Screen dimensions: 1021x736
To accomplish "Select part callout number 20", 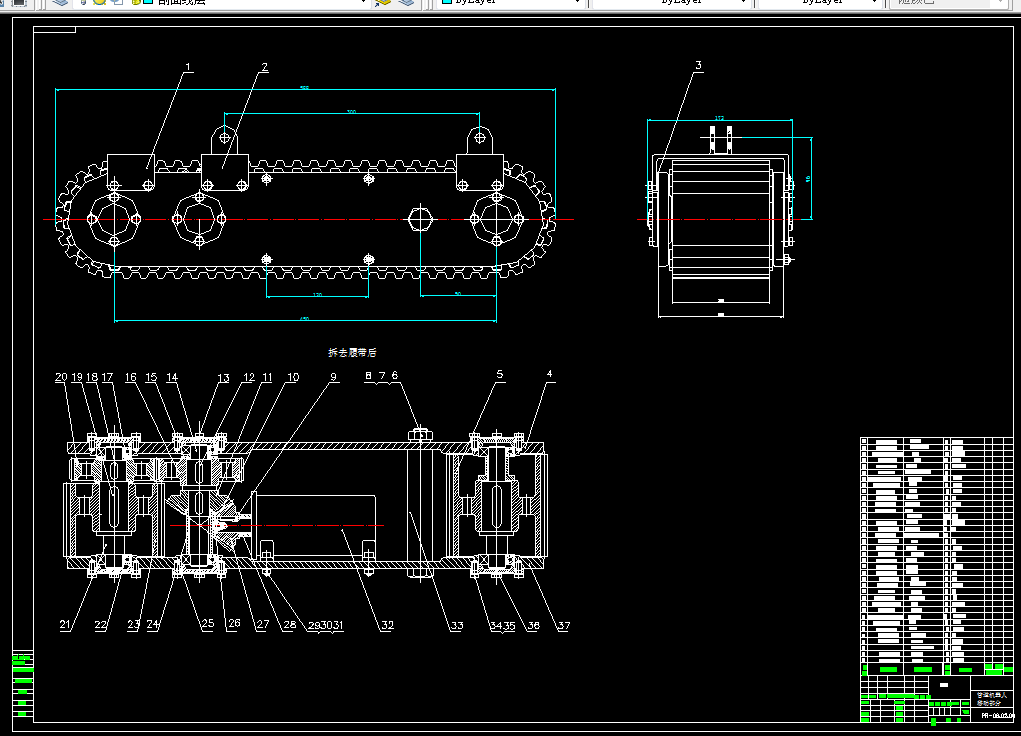I will coord(61,377).
